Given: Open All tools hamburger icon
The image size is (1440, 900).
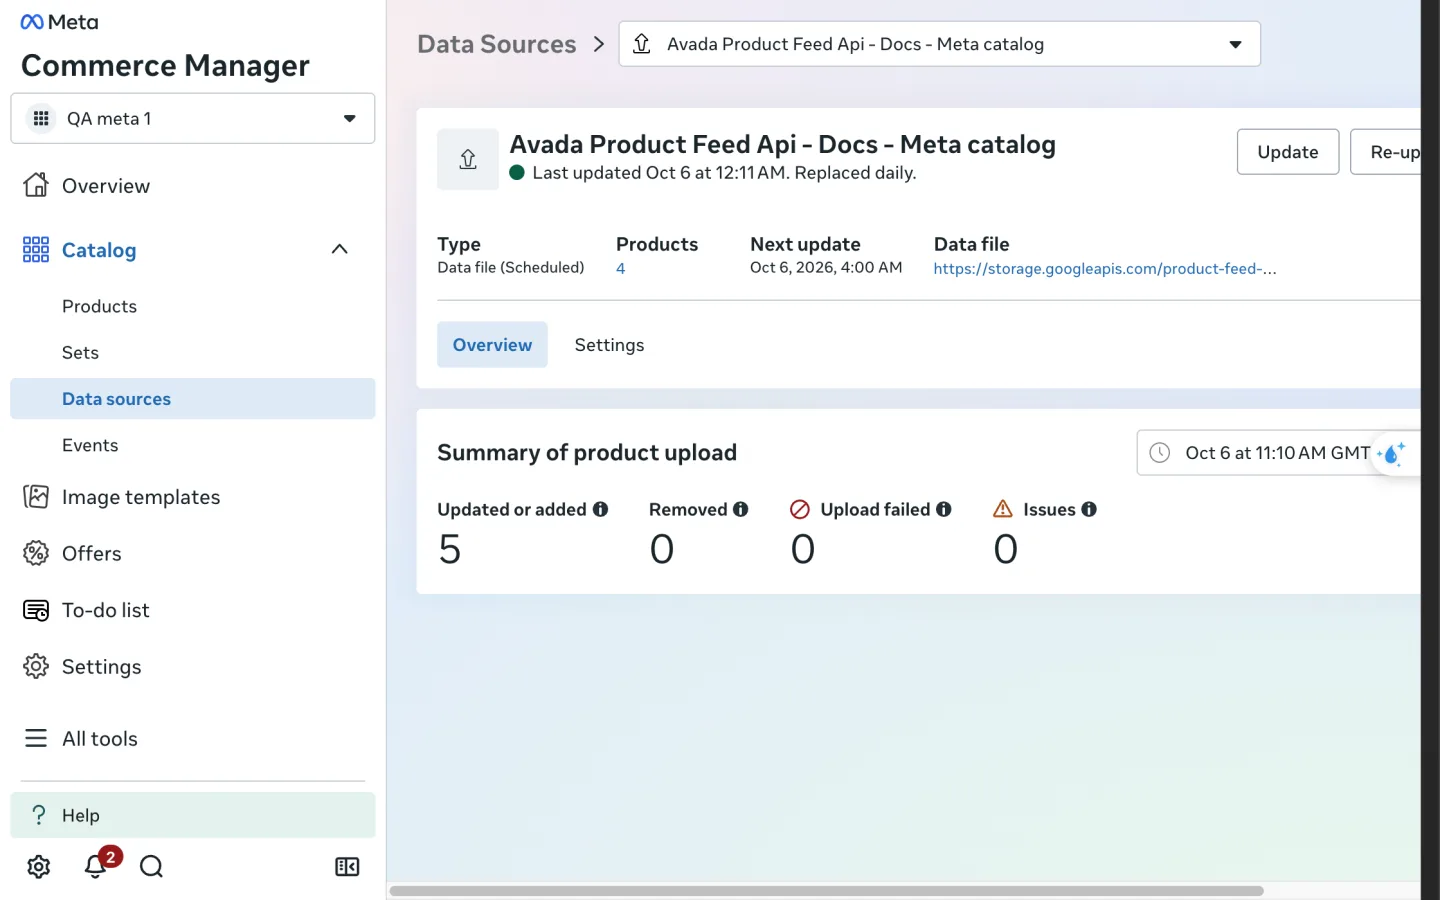Looking at the screenshot, I should pyautogui.click(x=36, y=738).
